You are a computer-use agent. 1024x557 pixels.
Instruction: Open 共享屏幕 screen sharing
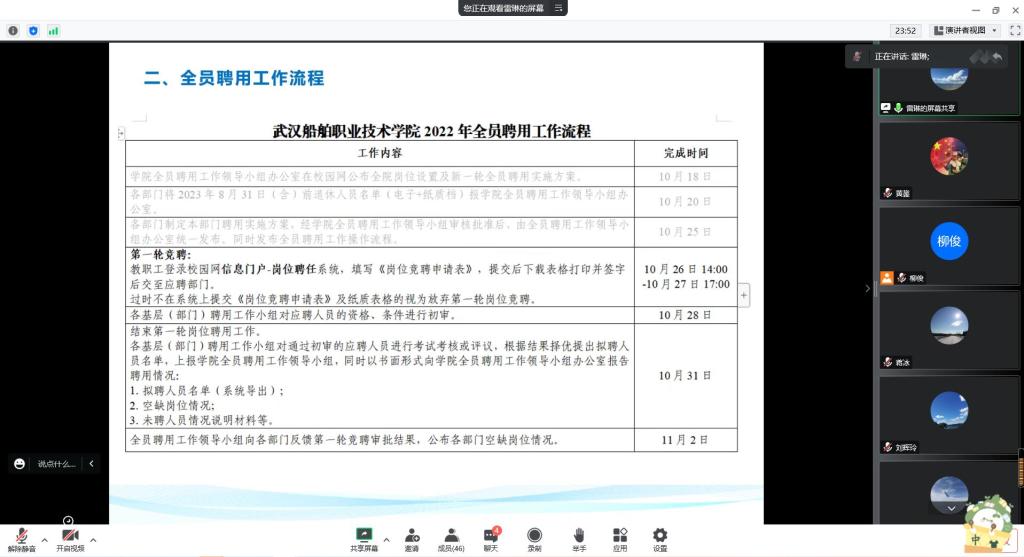(364, 538)
